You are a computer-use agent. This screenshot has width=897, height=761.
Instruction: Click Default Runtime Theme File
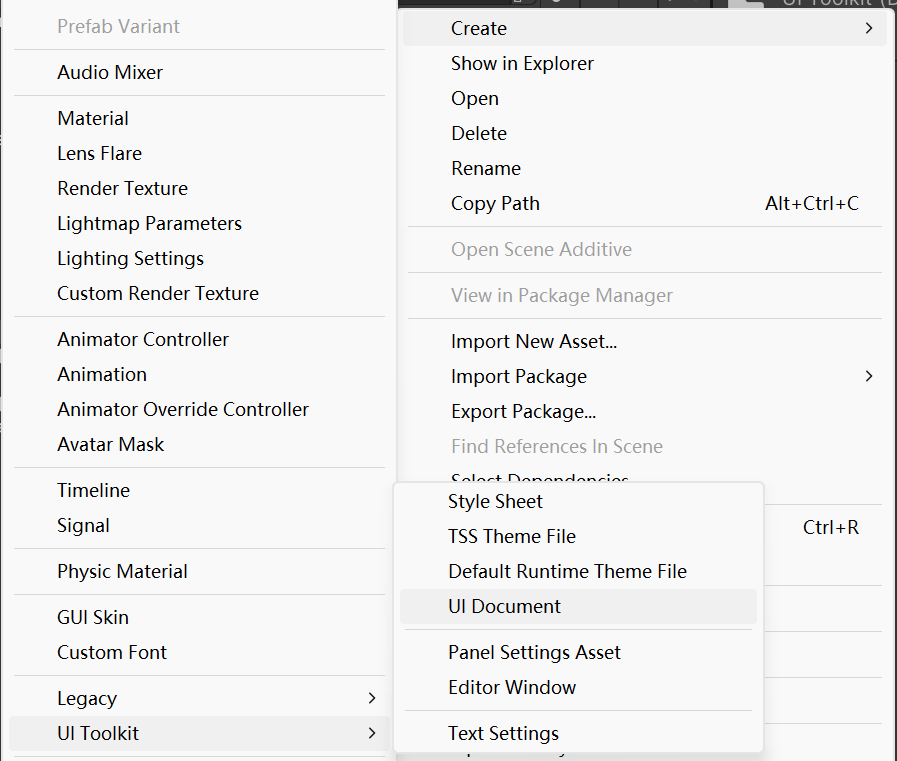567,571
